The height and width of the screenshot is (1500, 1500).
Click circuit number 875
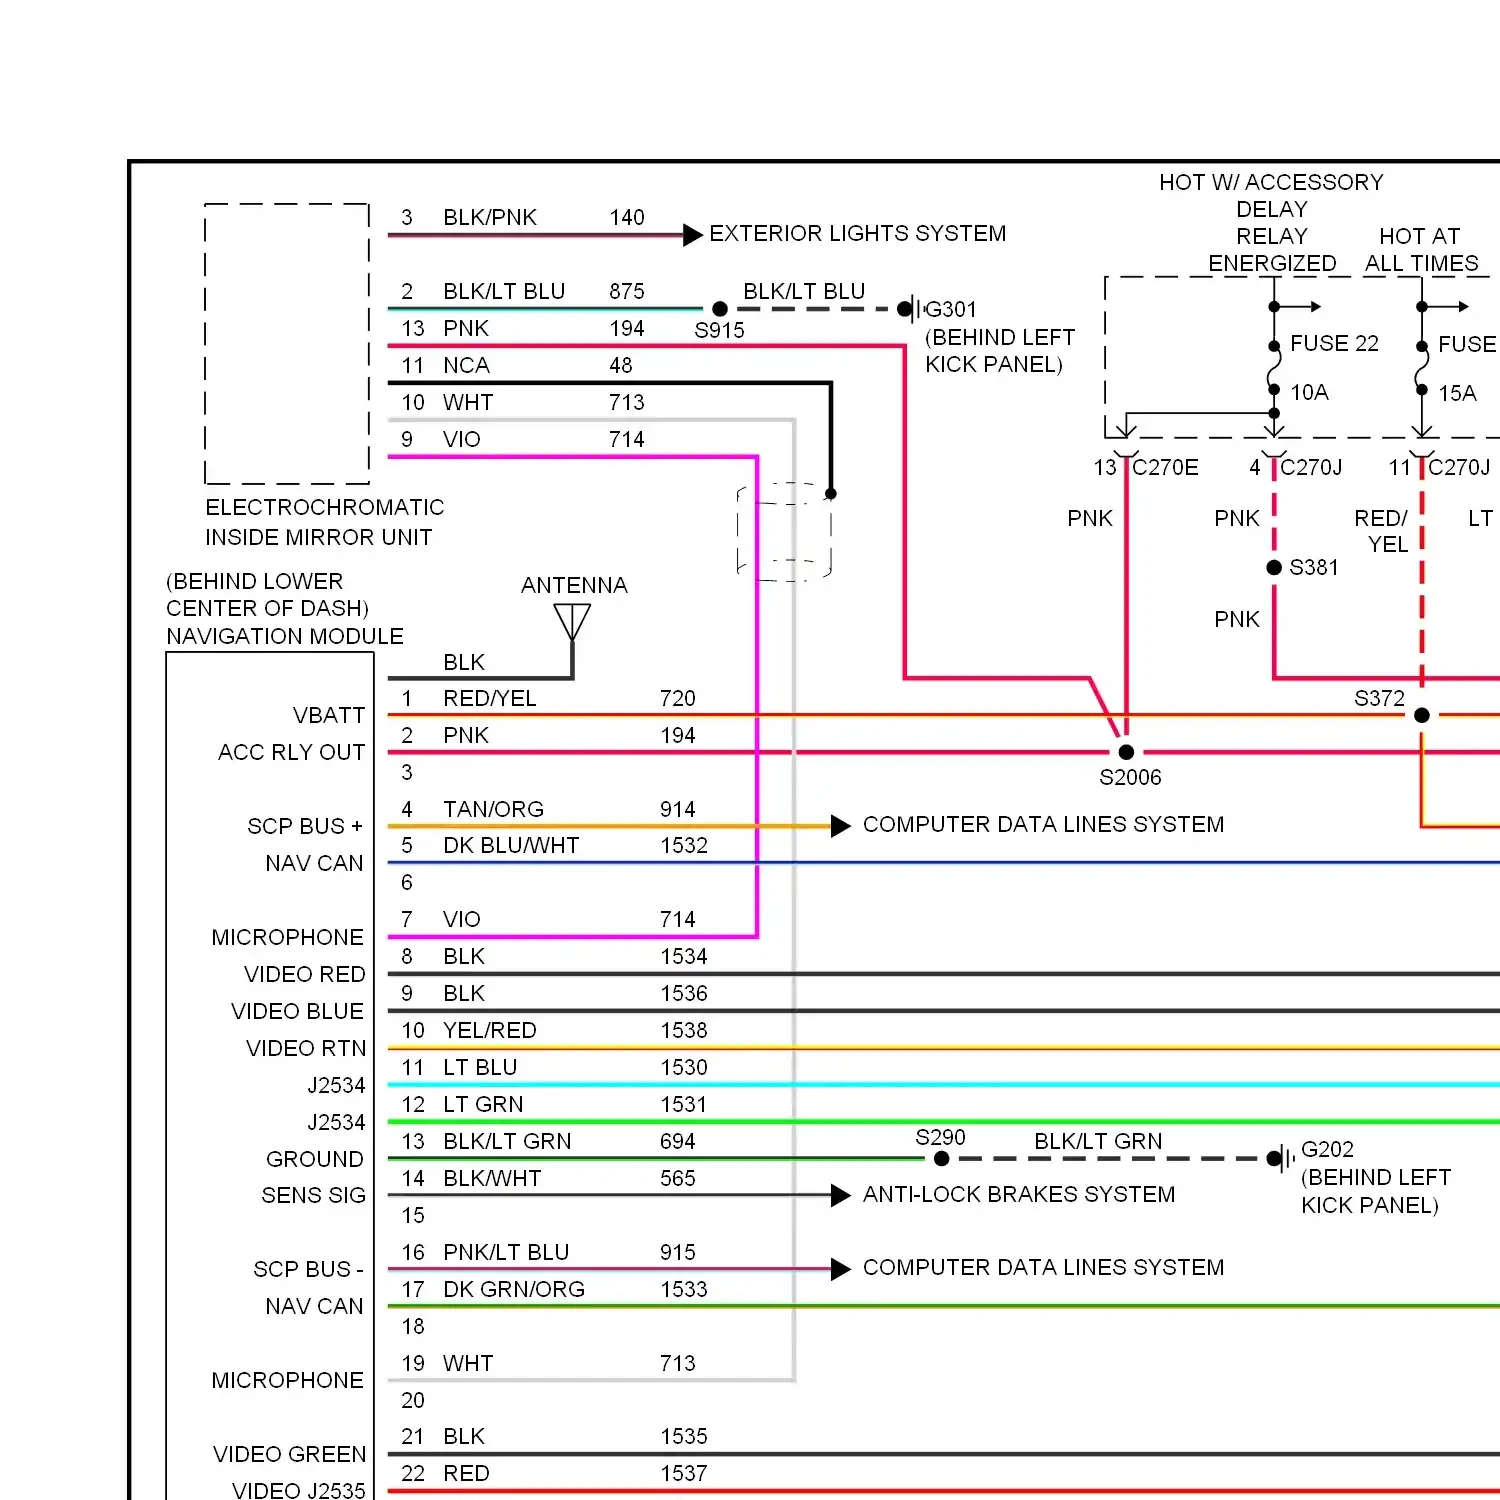point(627,291)
